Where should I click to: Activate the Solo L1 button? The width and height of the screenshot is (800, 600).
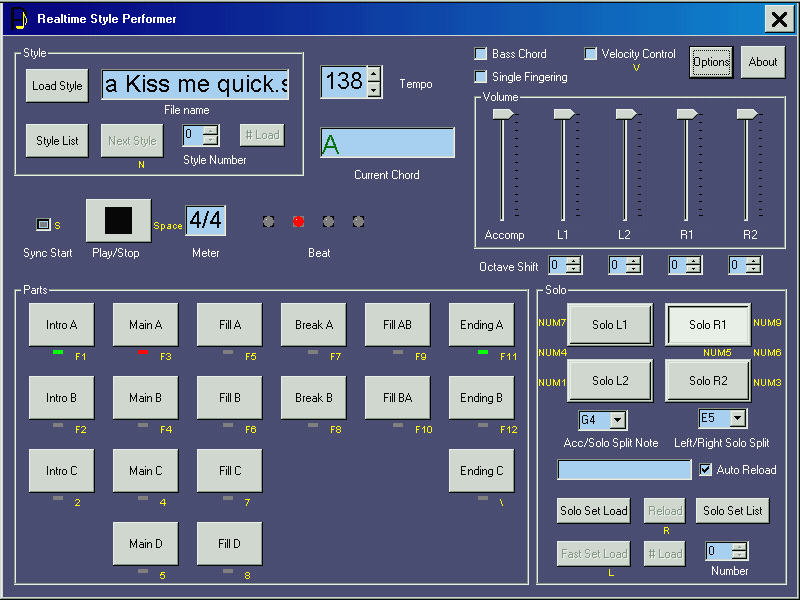(609, 325)
